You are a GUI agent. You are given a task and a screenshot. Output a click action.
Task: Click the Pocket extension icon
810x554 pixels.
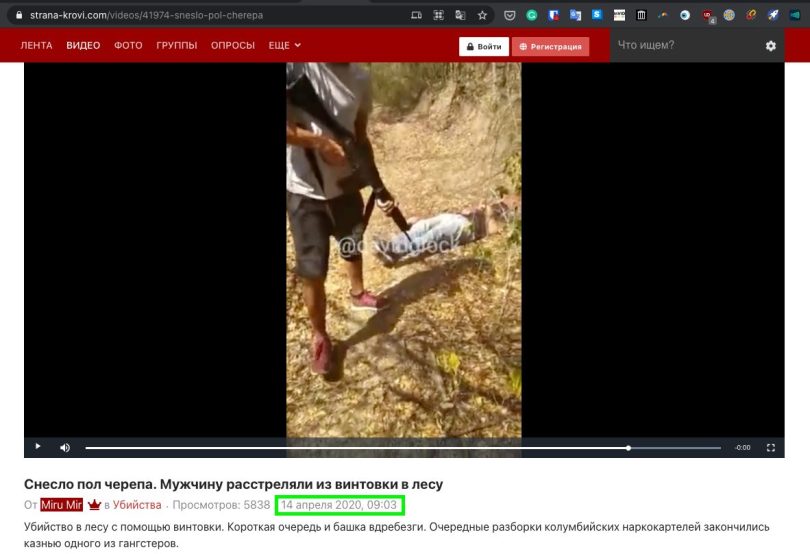coord(510,15)
